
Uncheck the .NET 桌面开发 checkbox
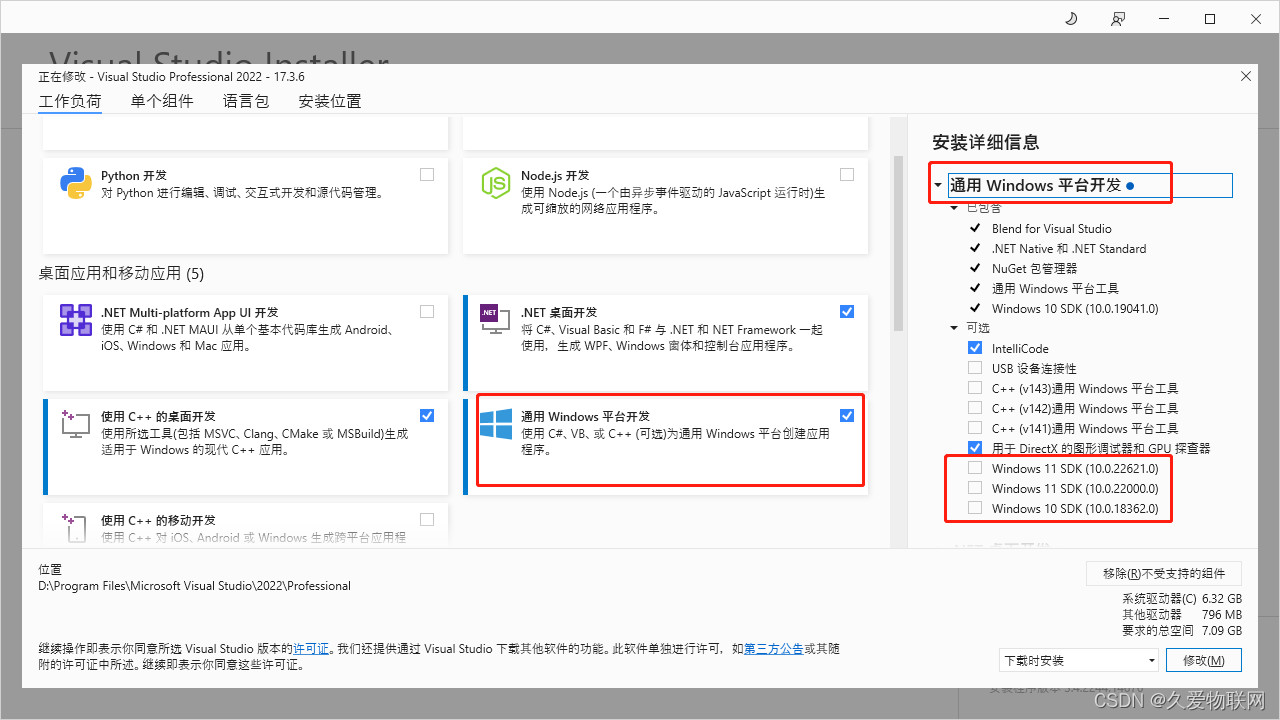847,311
